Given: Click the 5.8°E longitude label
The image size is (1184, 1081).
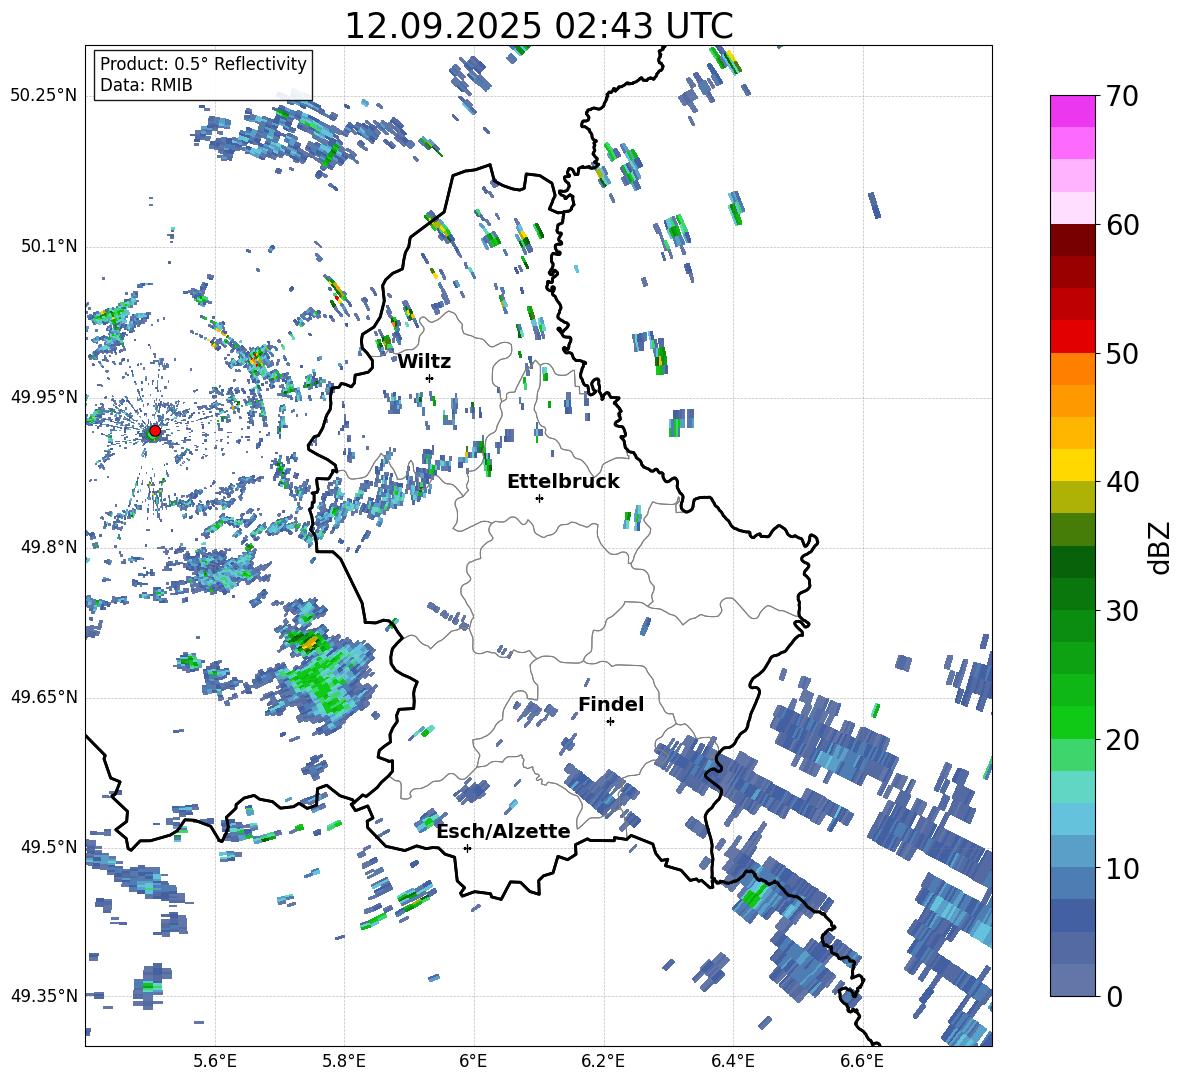Looking at the screenshot, I should point(344,1061).
